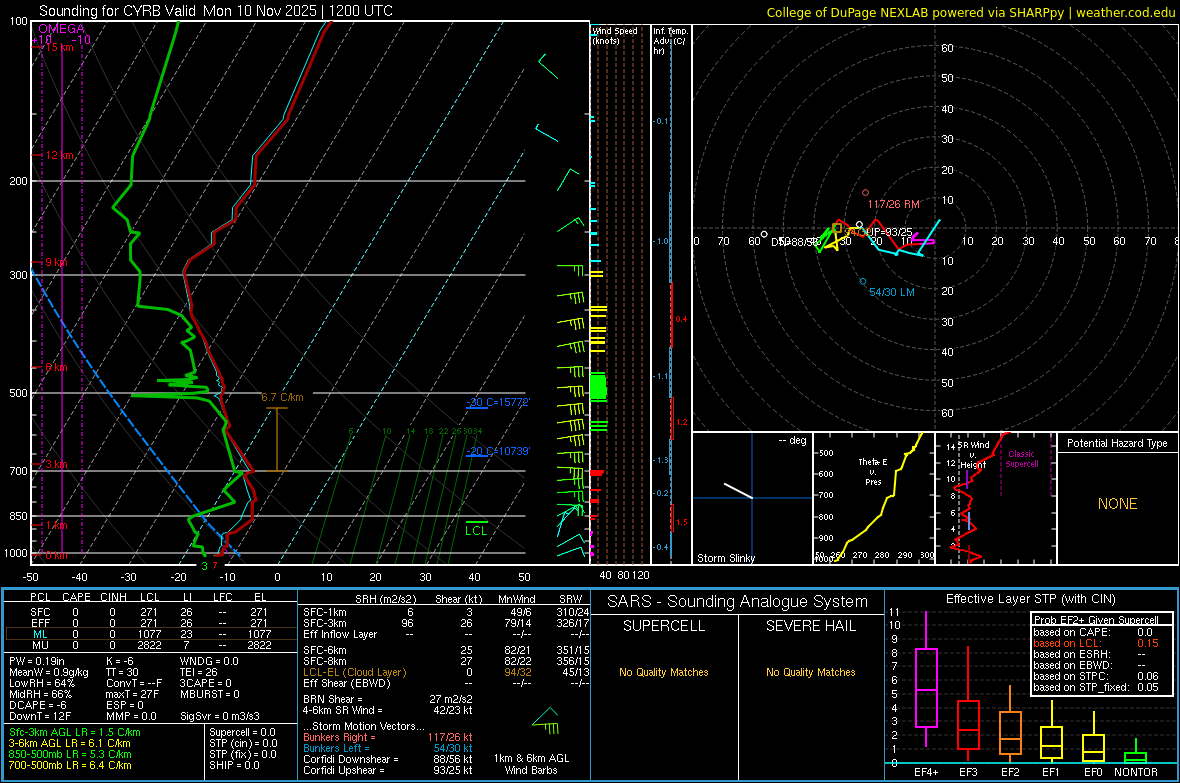
Task: Click the '850-500mb LR = 5.3 C/km' line
Action: click(x=70, y=754)
